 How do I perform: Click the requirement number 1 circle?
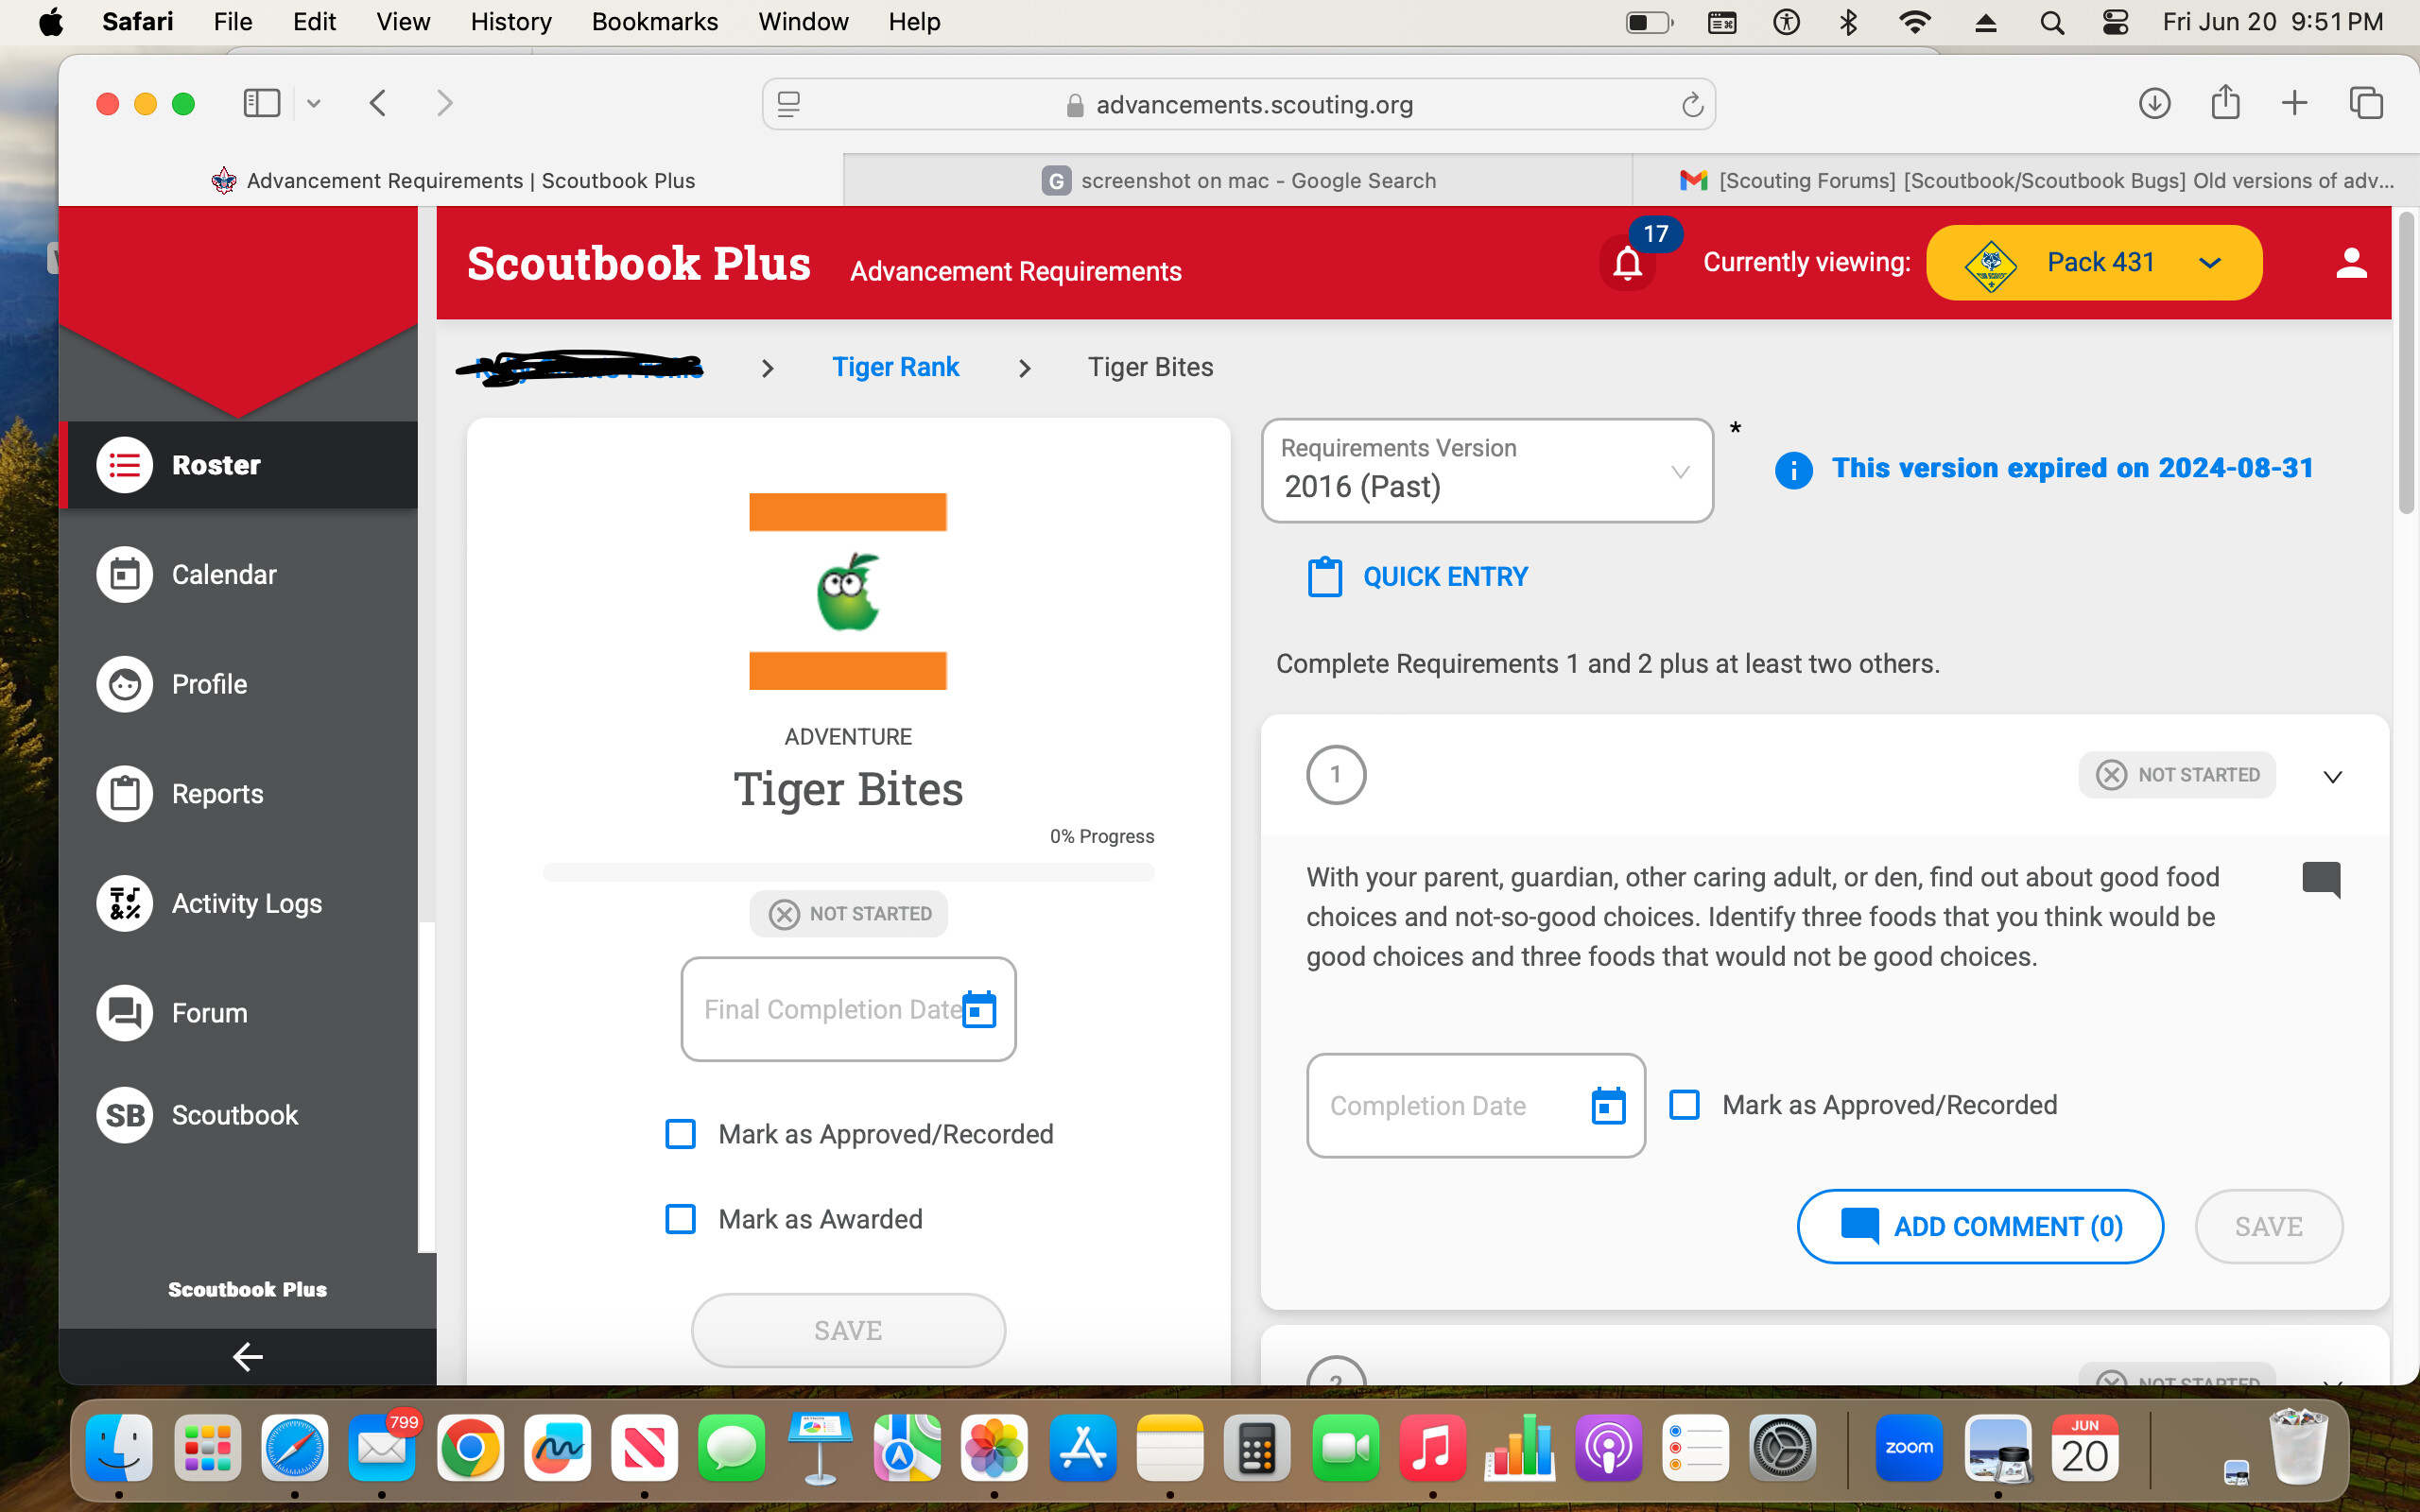1336,775
